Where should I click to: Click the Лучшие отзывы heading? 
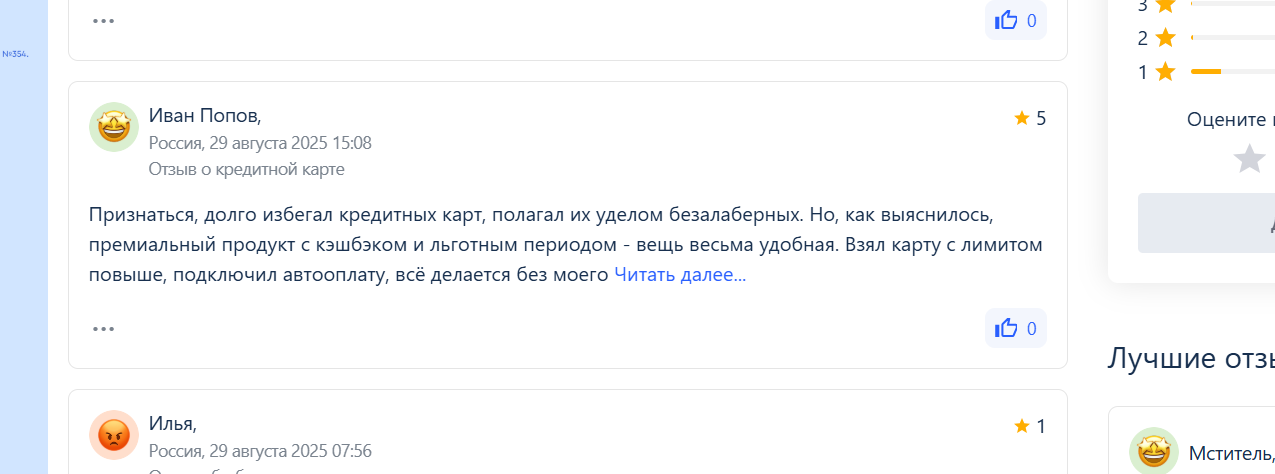(x=1190, y=358)
